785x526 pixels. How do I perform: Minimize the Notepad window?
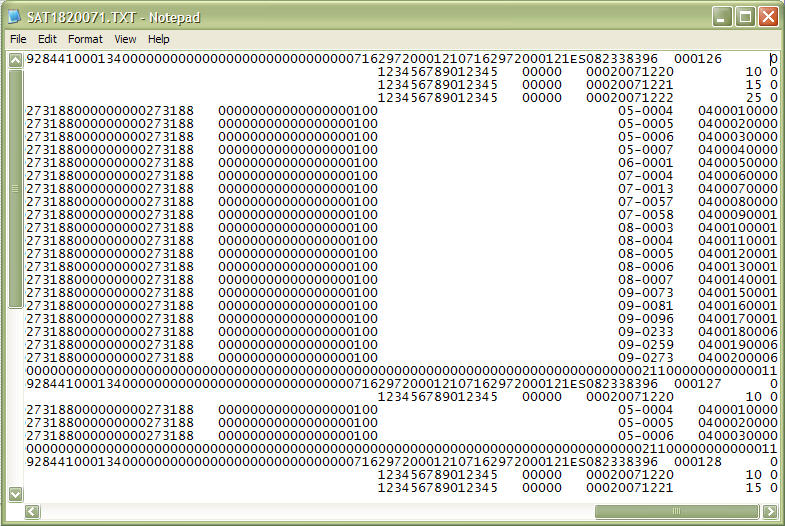pos(721,17)
